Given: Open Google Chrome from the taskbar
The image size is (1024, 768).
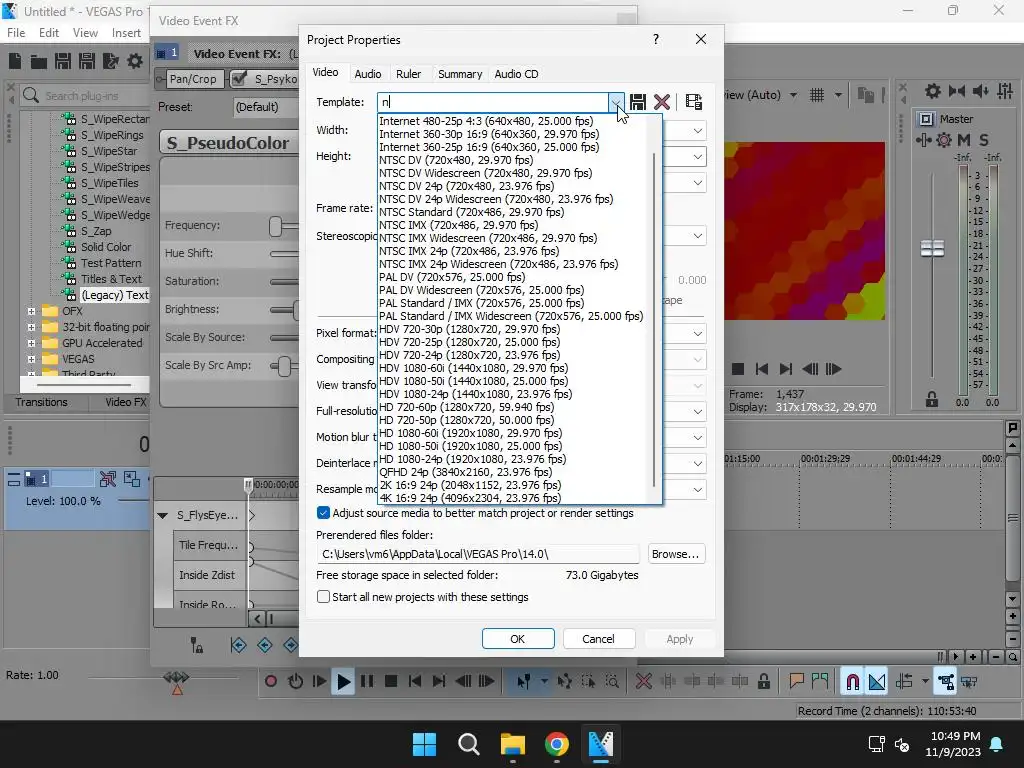Looking at the screenshot, I should click(x=556, y=744).
